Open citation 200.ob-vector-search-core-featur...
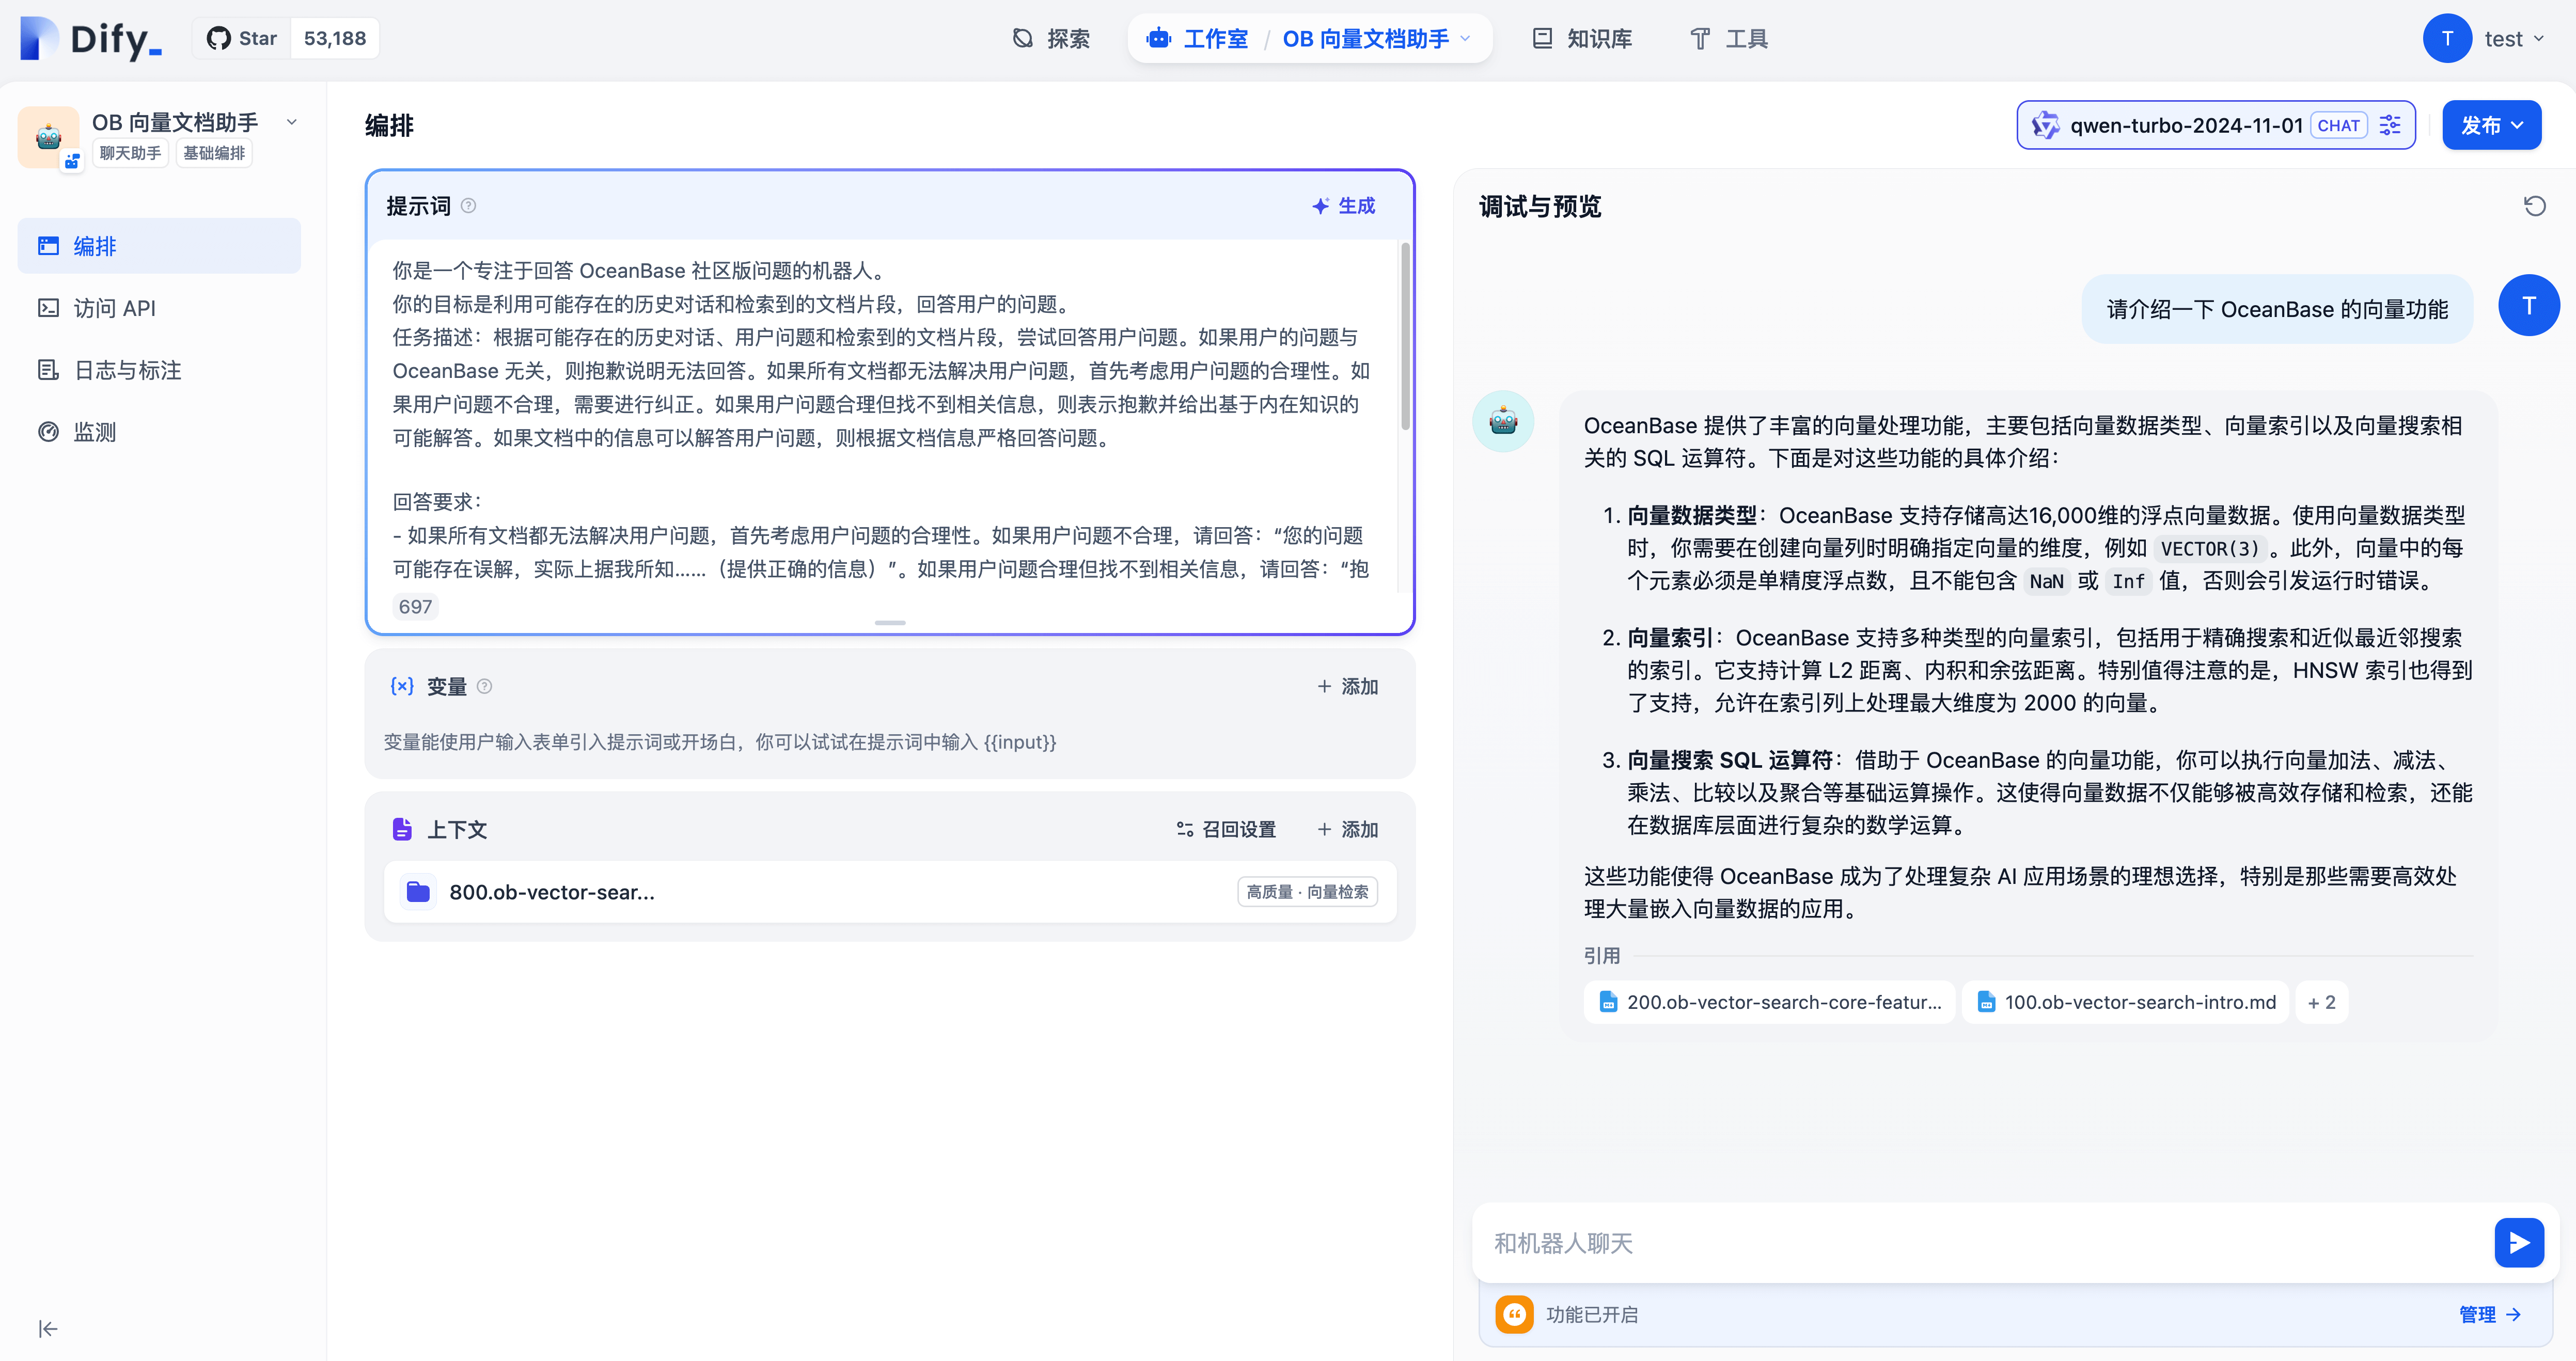Screen dimensions: 2576x1361 1769,1002
